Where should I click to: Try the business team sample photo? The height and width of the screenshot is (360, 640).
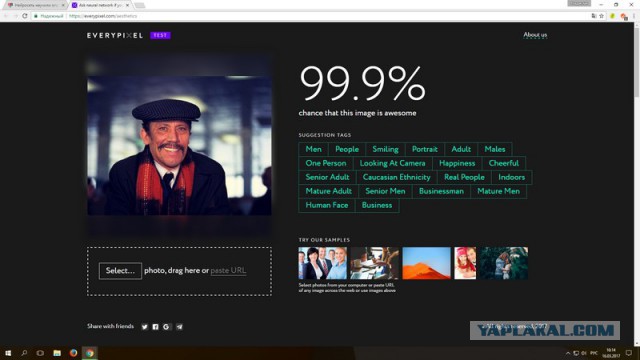click(322, 263)
